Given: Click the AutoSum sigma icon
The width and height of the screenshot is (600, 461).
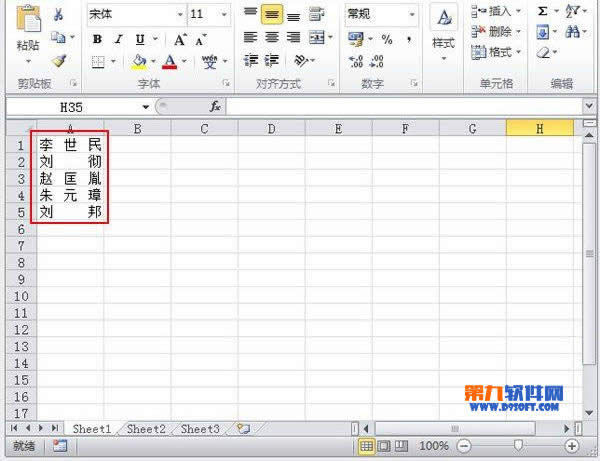Looking at the screenshot, I should [x=543, y=11].
